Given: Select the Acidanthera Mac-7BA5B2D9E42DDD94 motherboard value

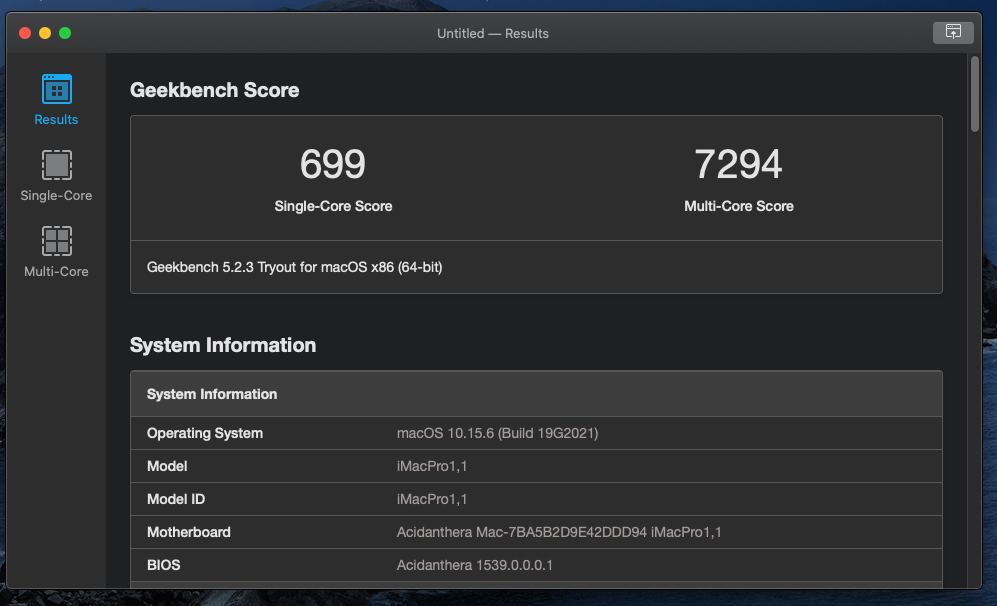Looking at the screenshot, I should pos(559,532).
